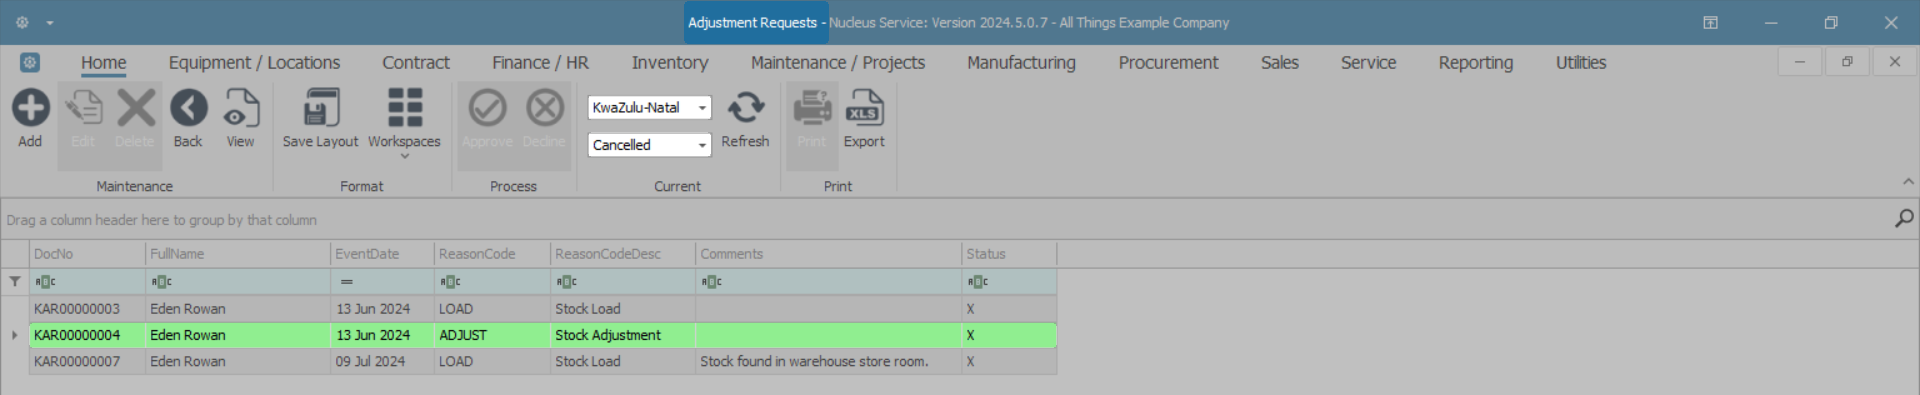Open the grid search magnifier icon
The height and width of the screenshot is (395, 1920).
point(1904,218)
